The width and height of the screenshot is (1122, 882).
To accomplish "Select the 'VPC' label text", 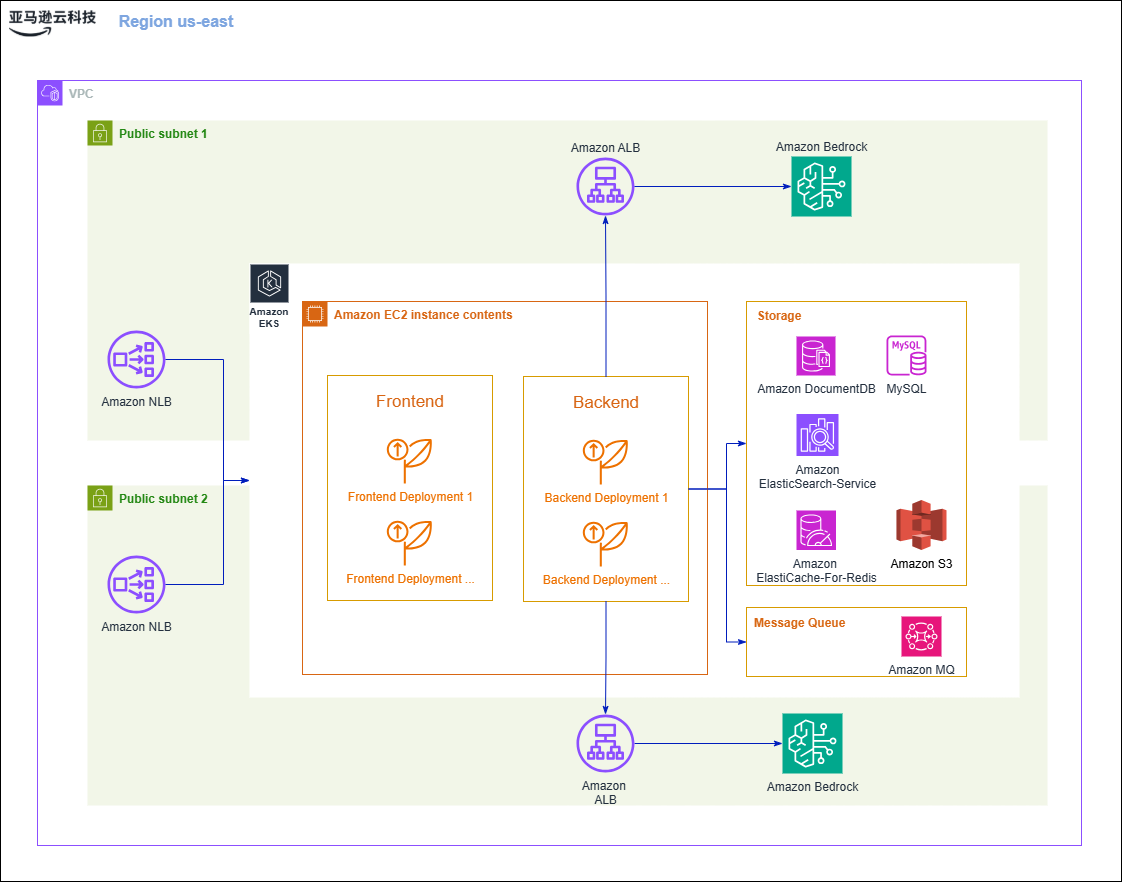I will click(81, 94).
